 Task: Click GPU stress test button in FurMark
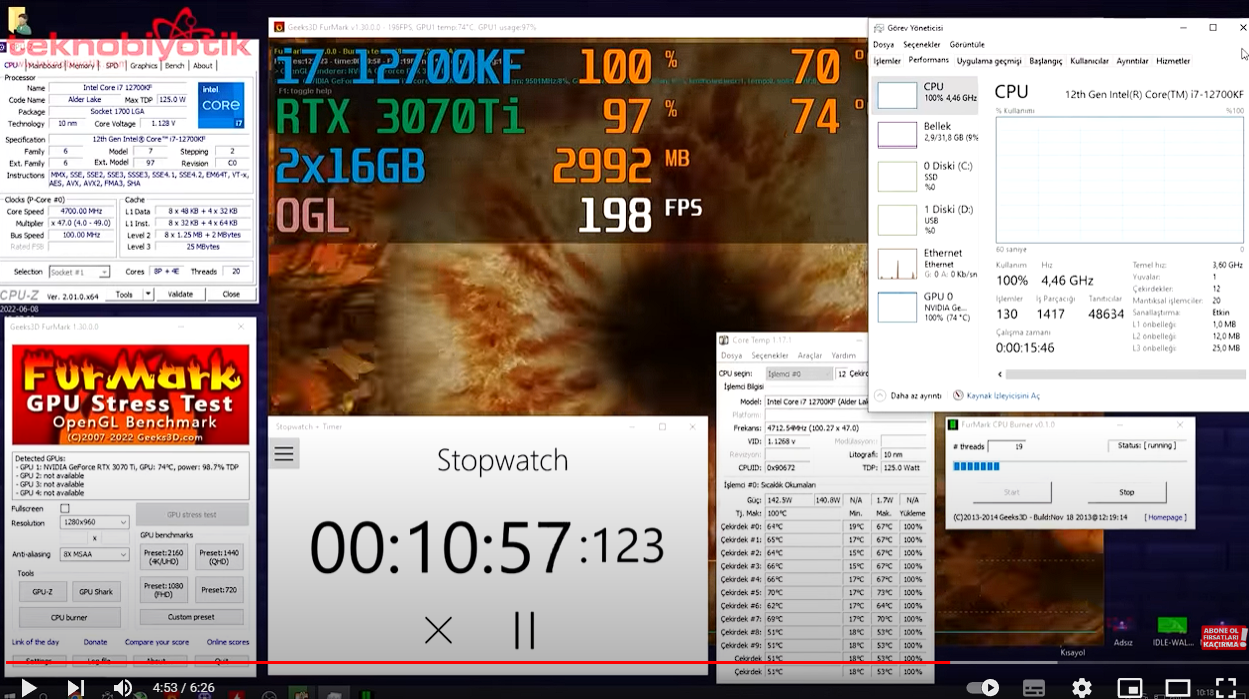click(x=192, y=515)
